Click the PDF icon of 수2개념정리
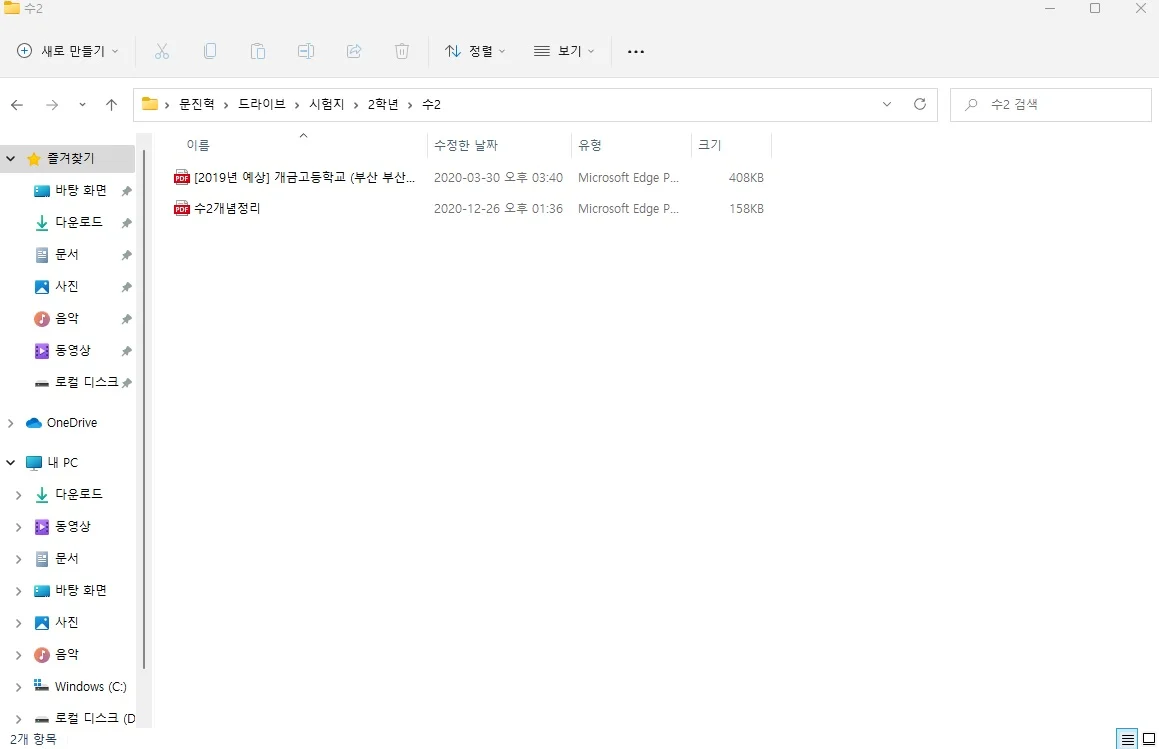The image size is (1159, 749). [x=182, y=209]
